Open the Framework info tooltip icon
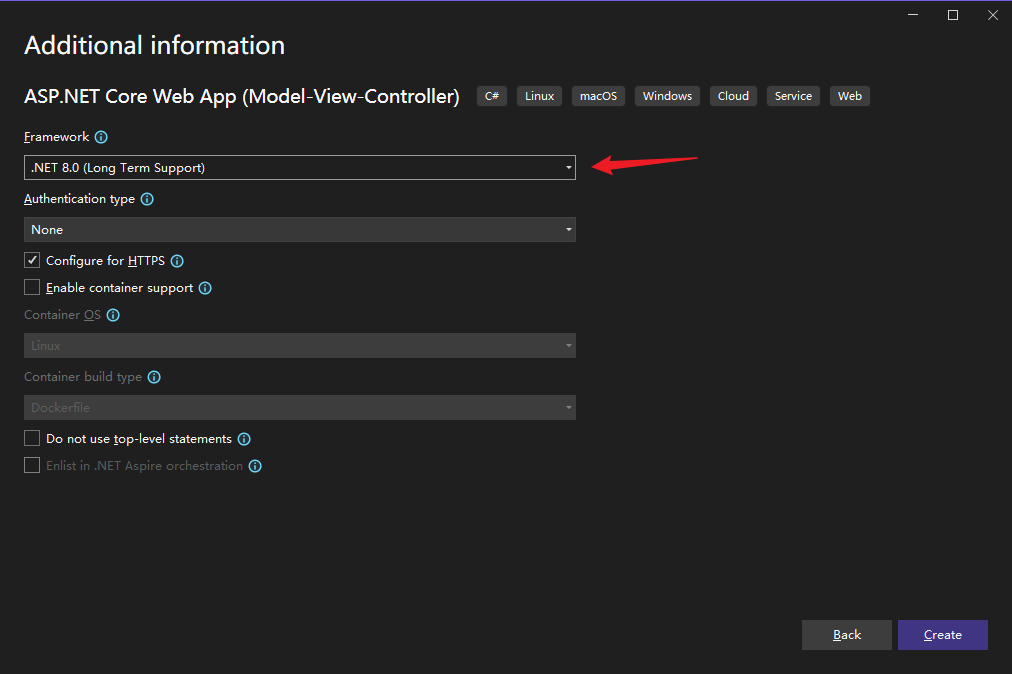Viewport: 1012px width, 674px height. click(x=101, y=137)
